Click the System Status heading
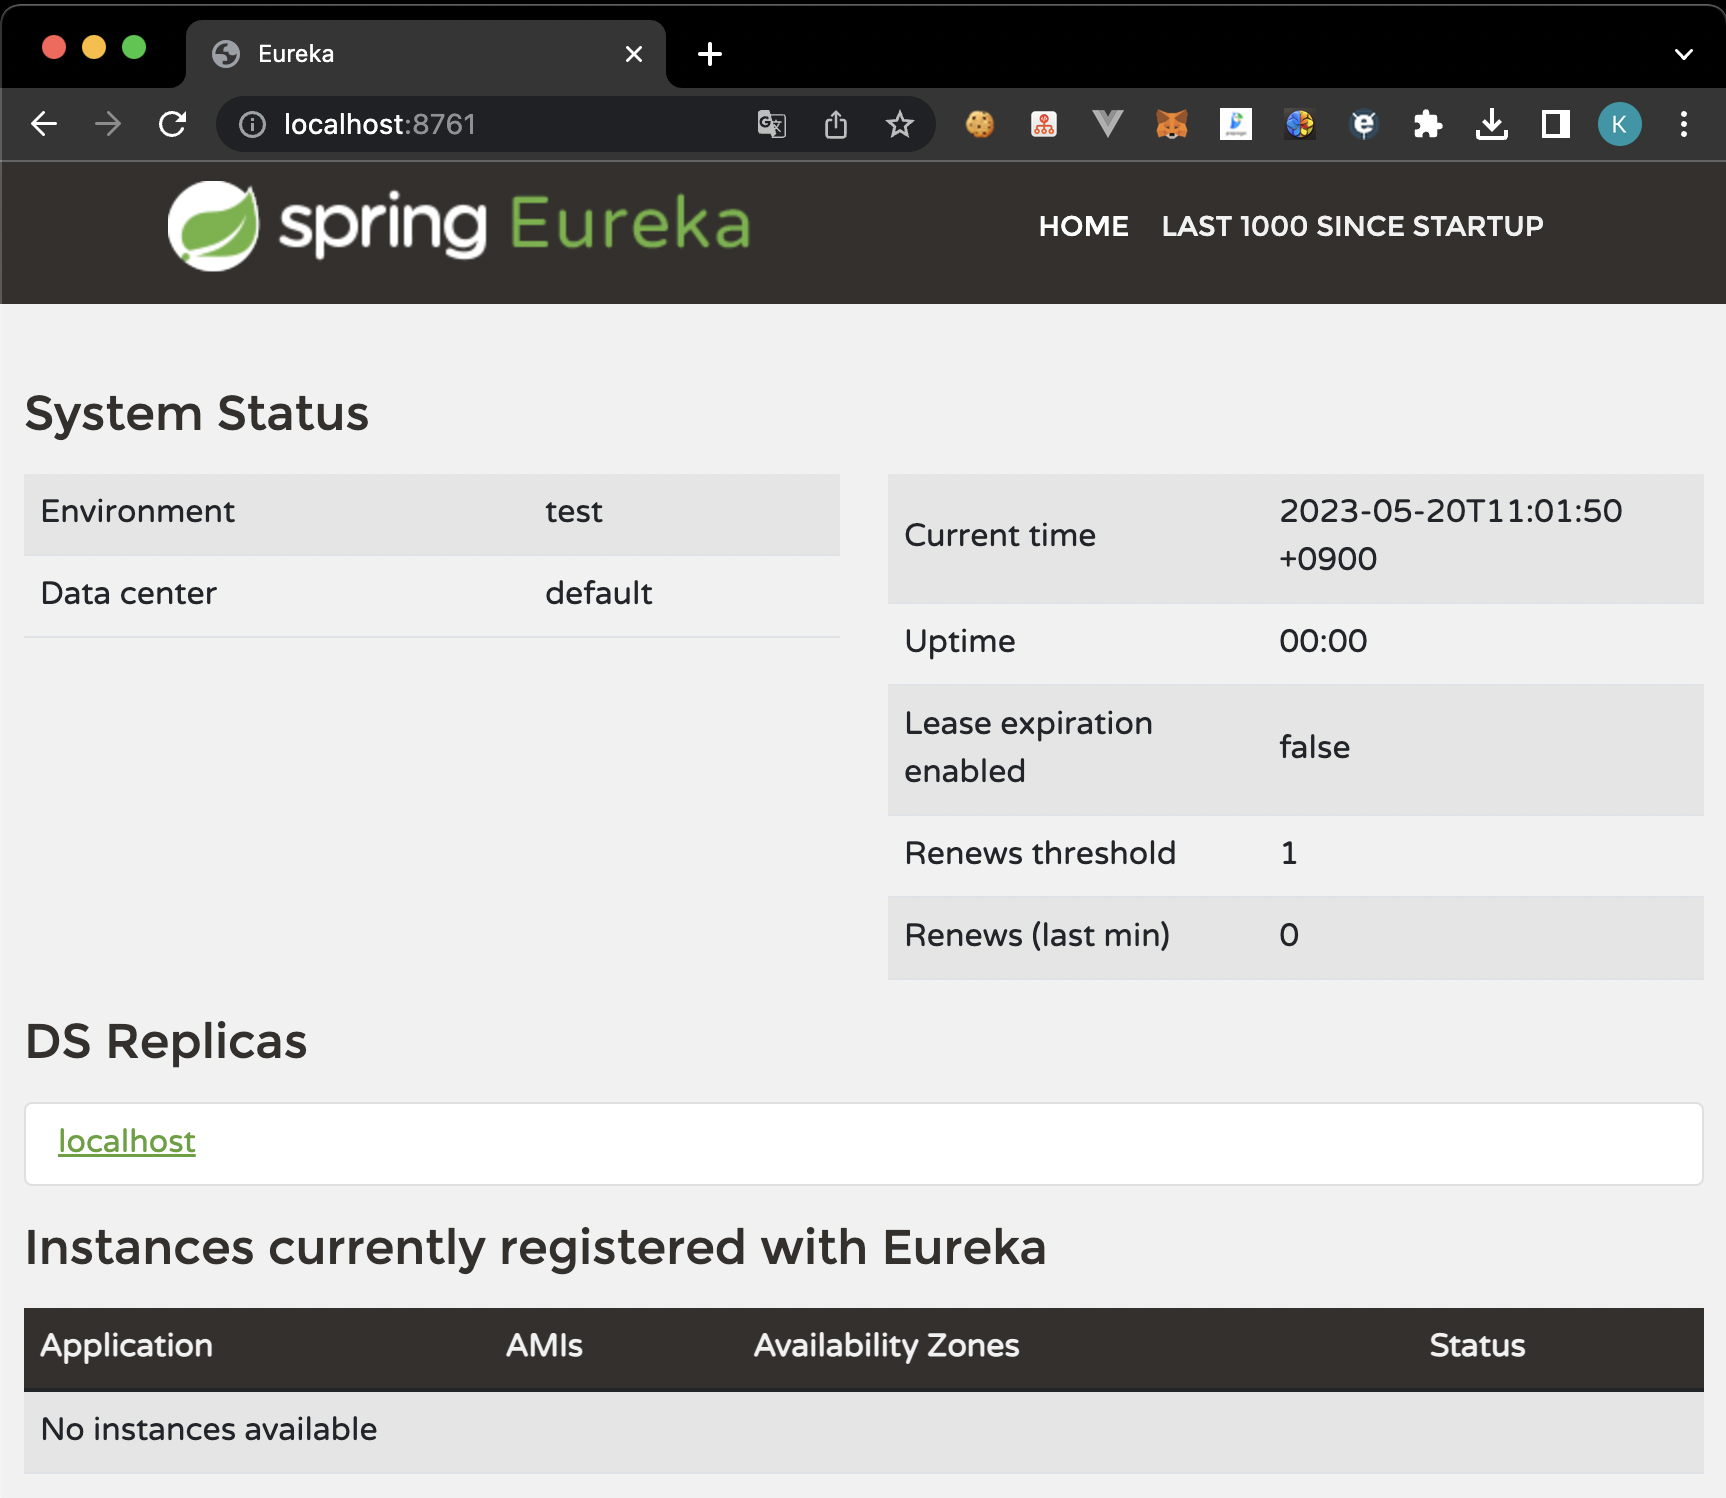Screen dimensions: 1726x1498 click(x=197, y=413)
